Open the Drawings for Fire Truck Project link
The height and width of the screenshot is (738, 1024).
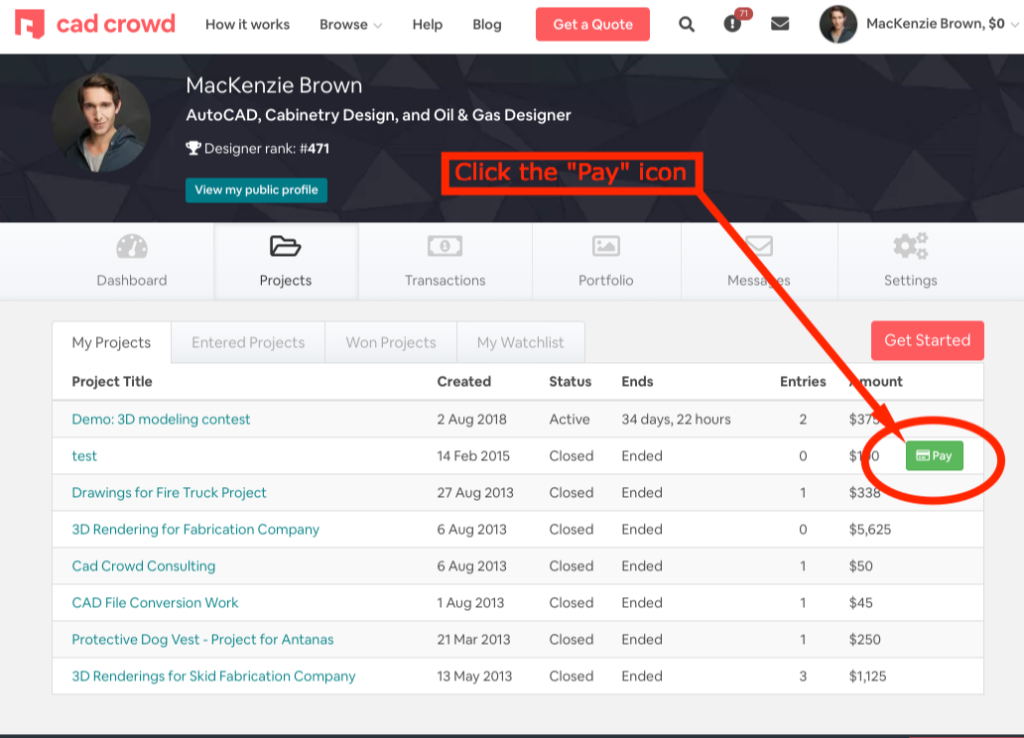coord(168,492)
